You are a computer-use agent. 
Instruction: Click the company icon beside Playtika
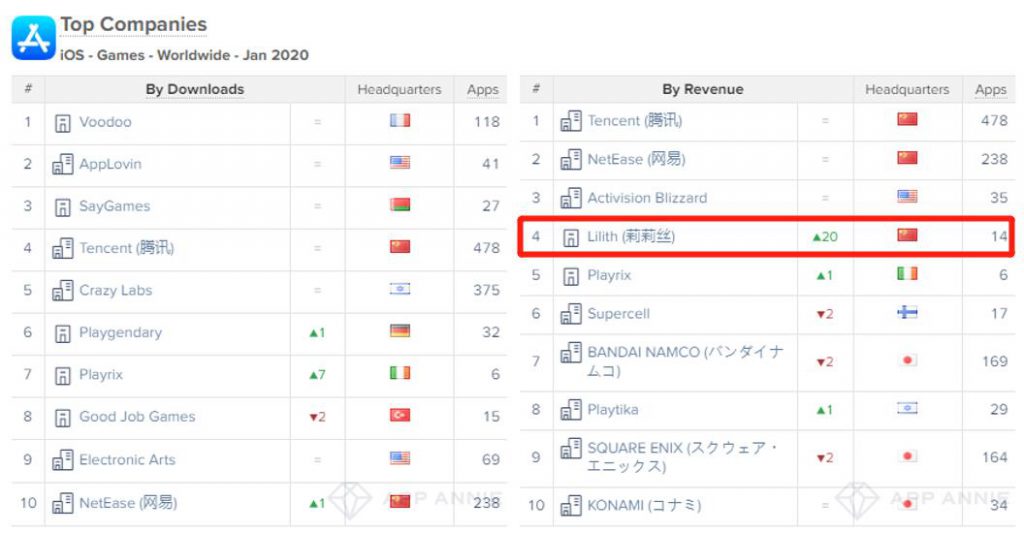pos(571,410)
